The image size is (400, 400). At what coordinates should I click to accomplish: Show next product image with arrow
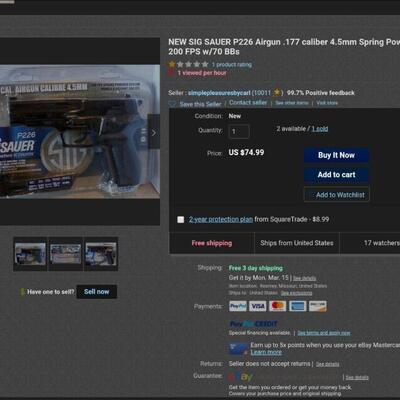pos(154,133)
